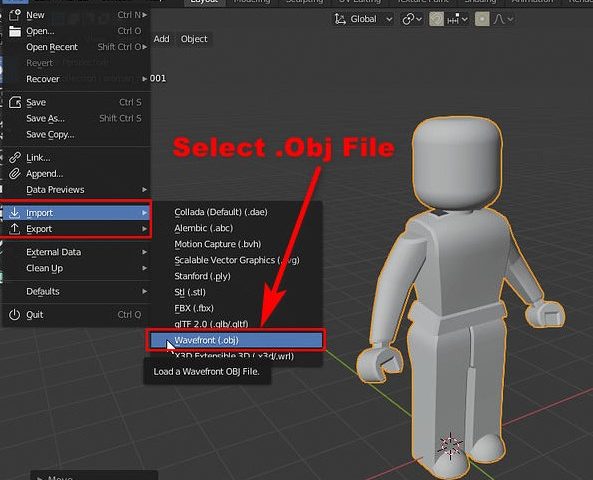Expand the Clean Up submenu
The width and height of the screenshot is (593, 480).
[x=77, y=268]
